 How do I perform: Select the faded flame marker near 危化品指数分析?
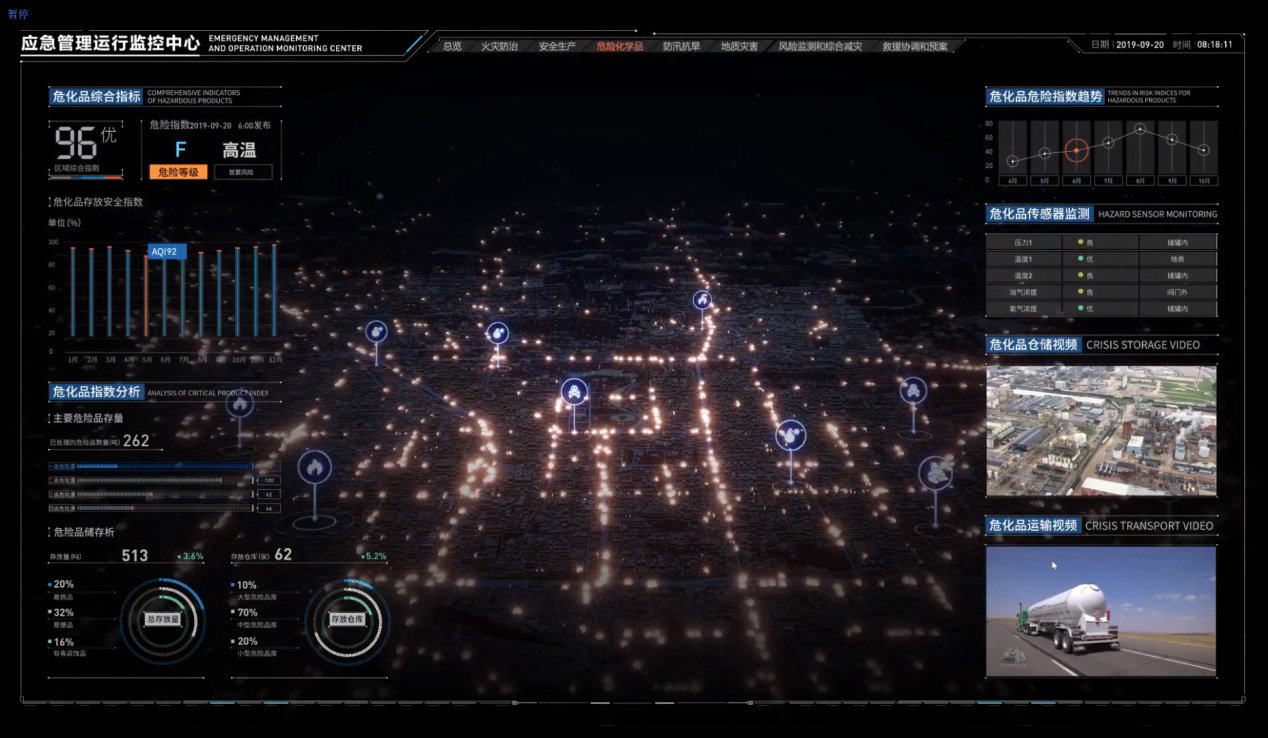pos(239,404)
